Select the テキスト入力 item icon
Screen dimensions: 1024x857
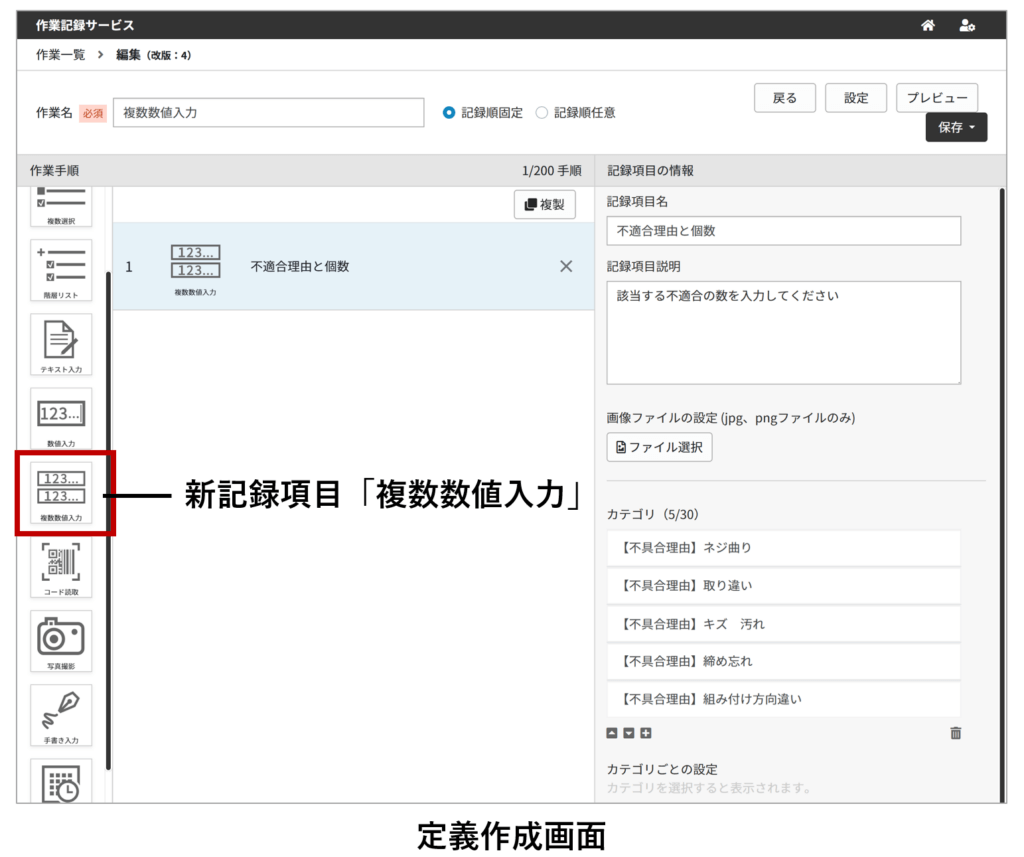coord(61,344)
